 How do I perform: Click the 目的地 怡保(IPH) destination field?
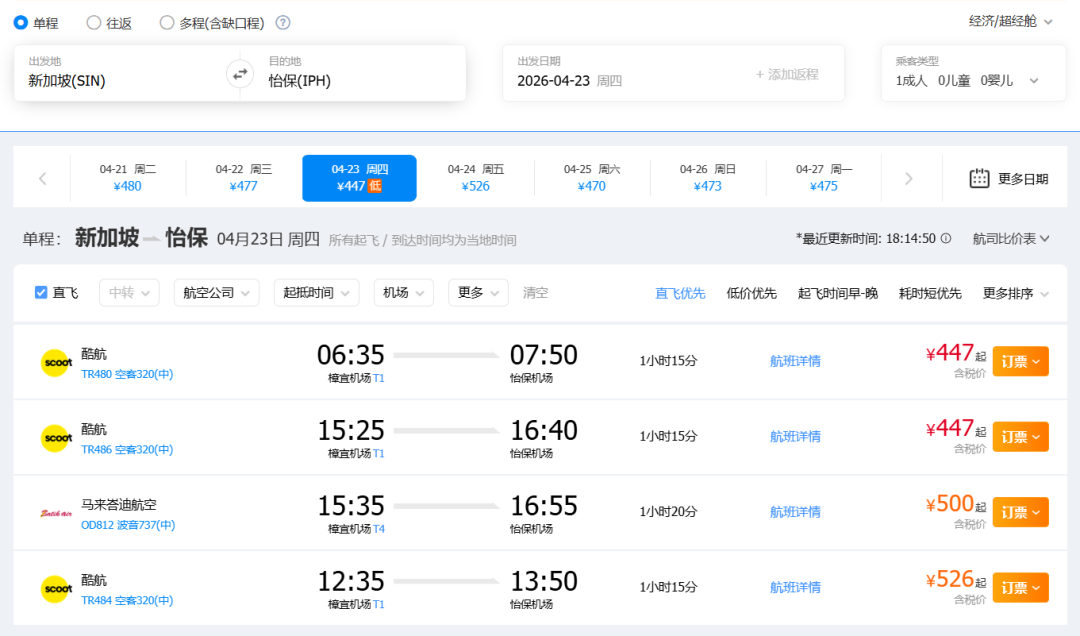click(350, 73)
